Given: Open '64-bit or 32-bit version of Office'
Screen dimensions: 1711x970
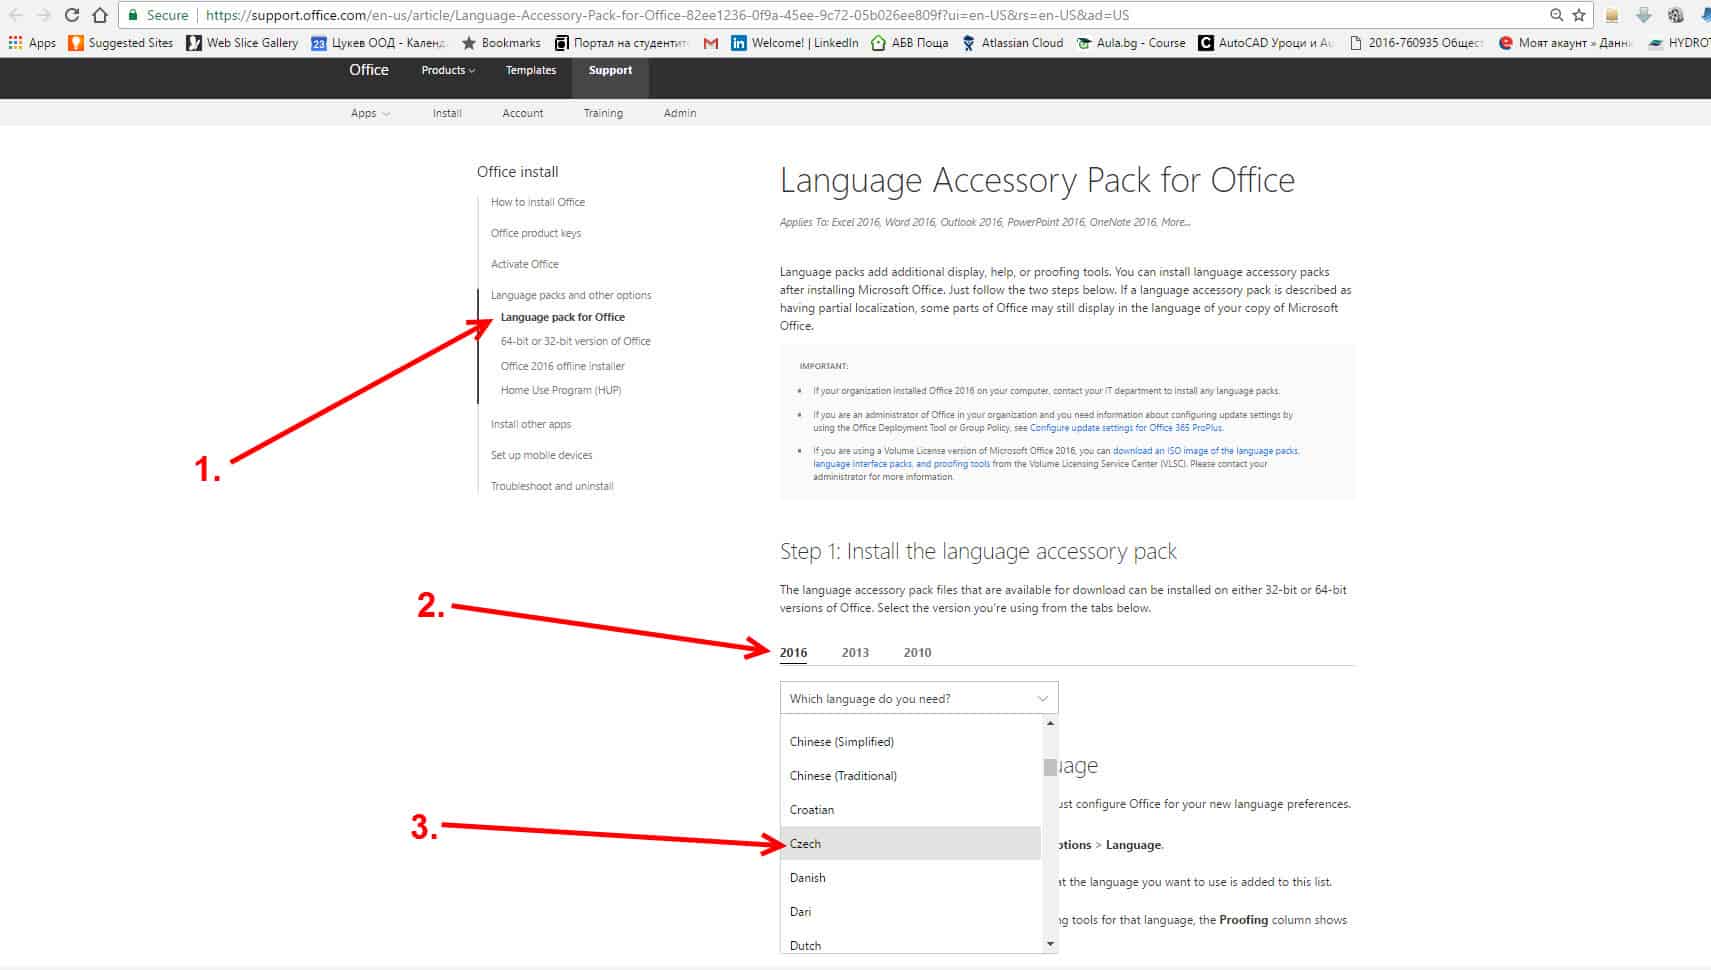Looking at the screenshot, I should [576, 341].
